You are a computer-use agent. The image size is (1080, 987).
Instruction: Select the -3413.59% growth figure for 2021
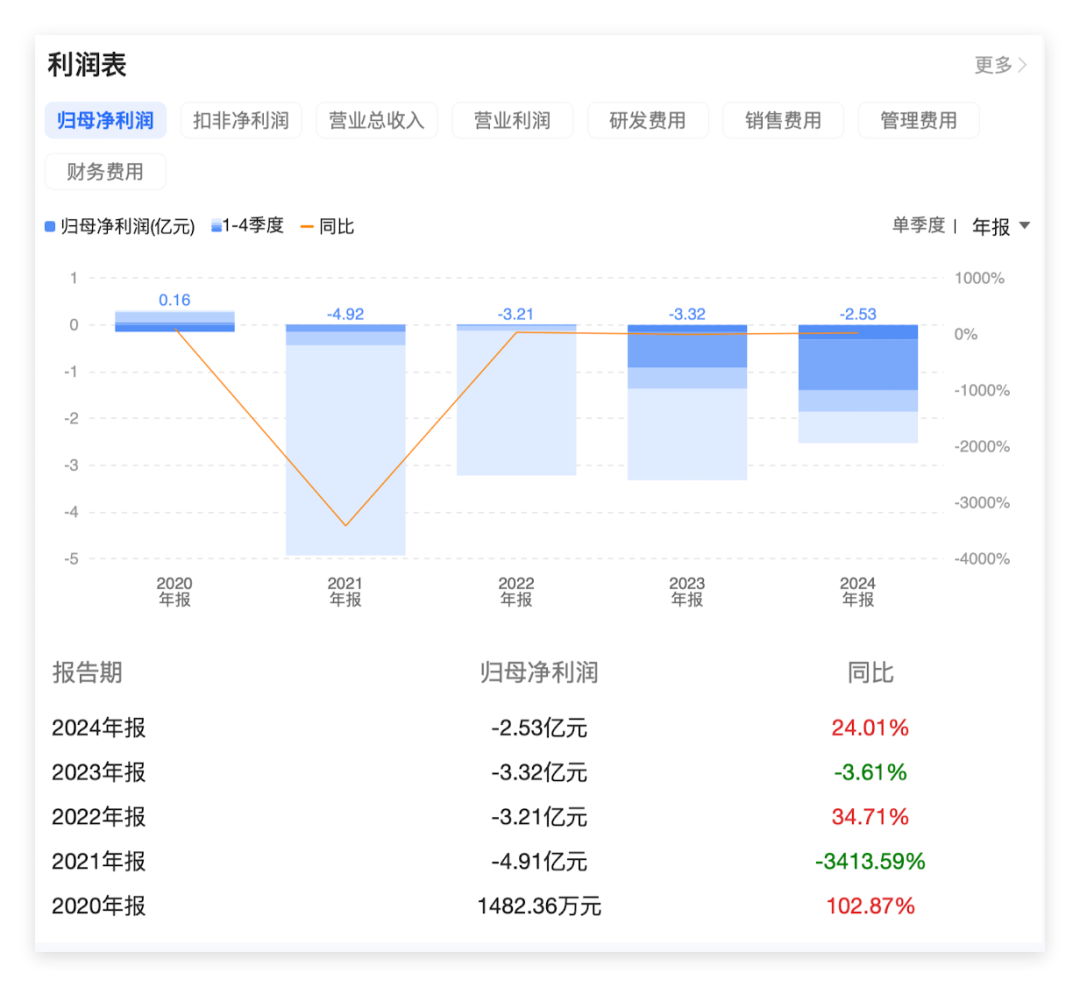pyautogui.click(x=871, y=861)
